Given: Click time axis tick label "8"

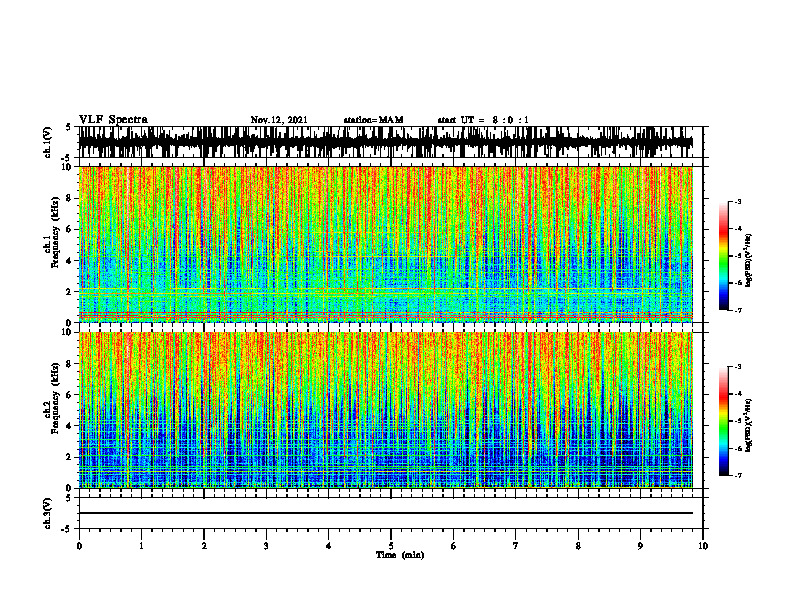Looking at the screenshot, I should pos(578,546).
